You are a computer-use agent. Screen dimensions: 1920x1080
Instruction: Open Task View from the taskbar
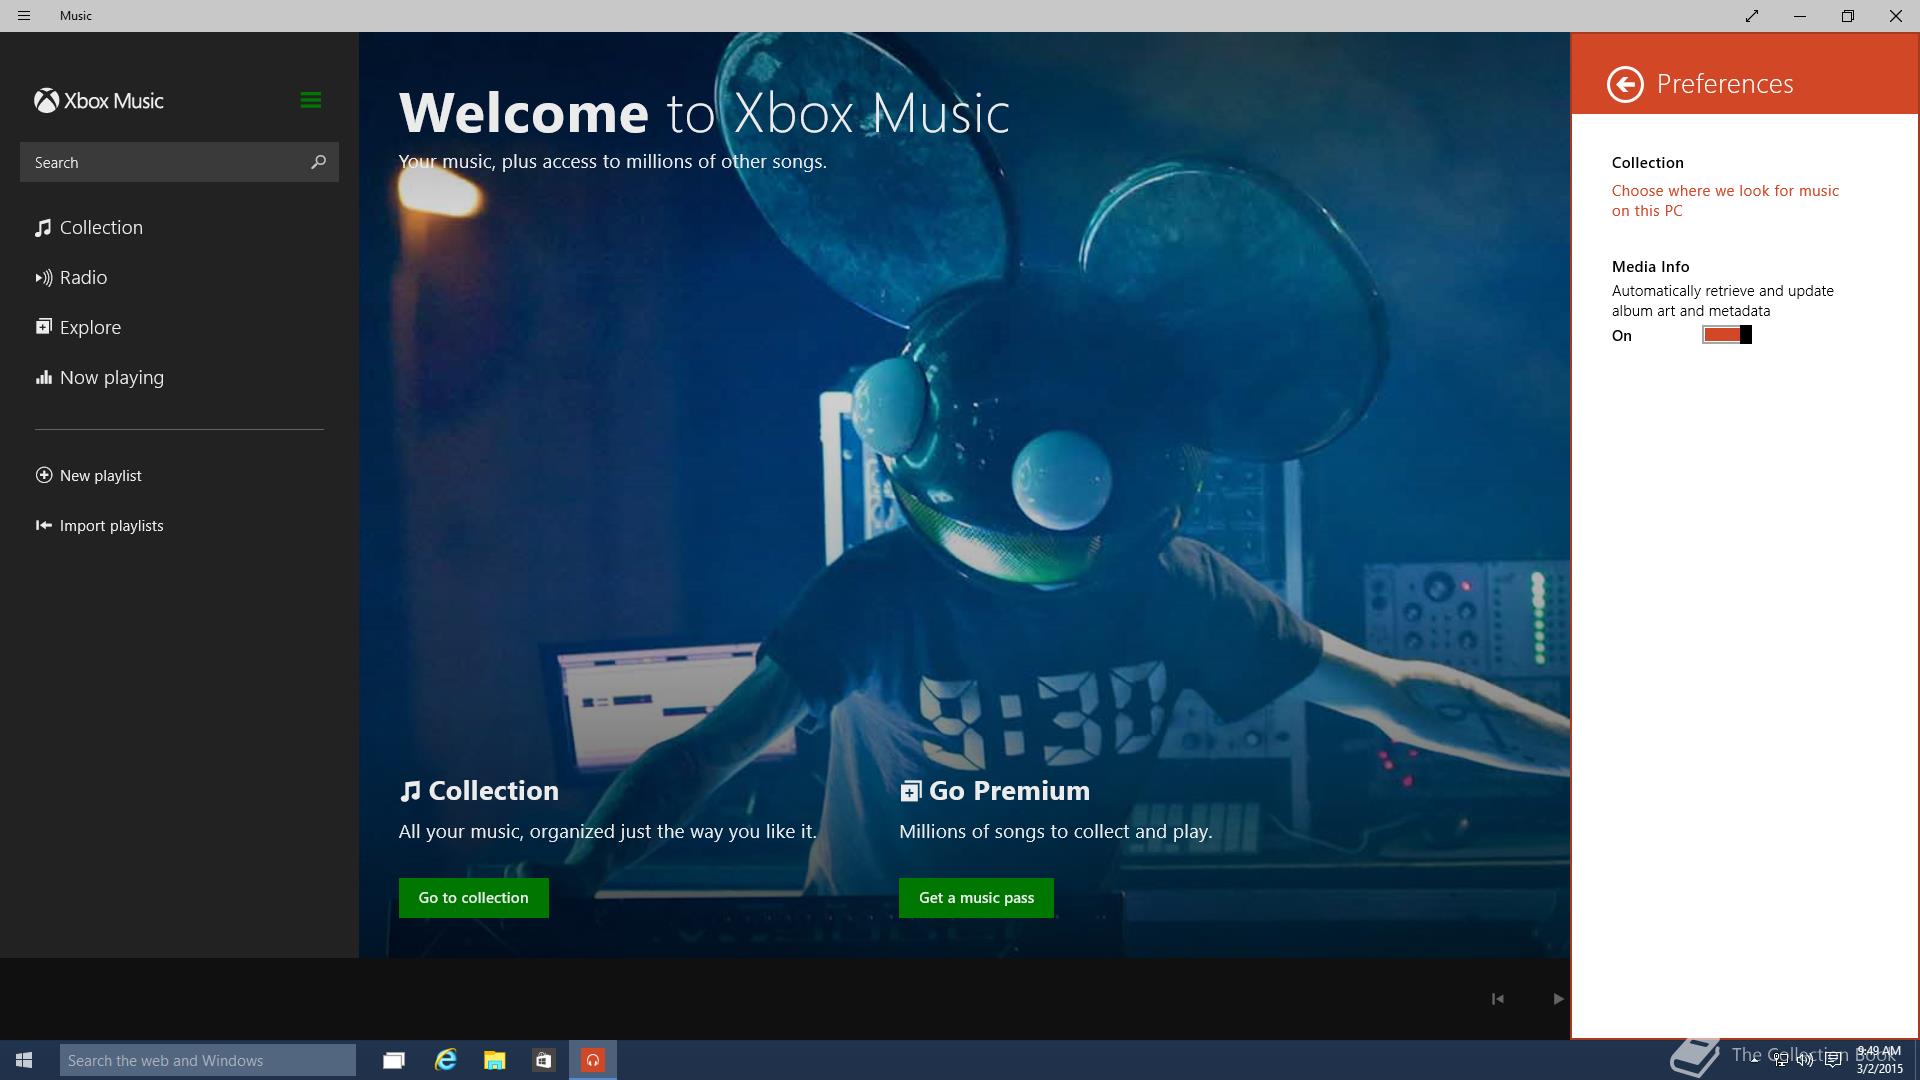pyautogui.click(x=394, y=1060)
